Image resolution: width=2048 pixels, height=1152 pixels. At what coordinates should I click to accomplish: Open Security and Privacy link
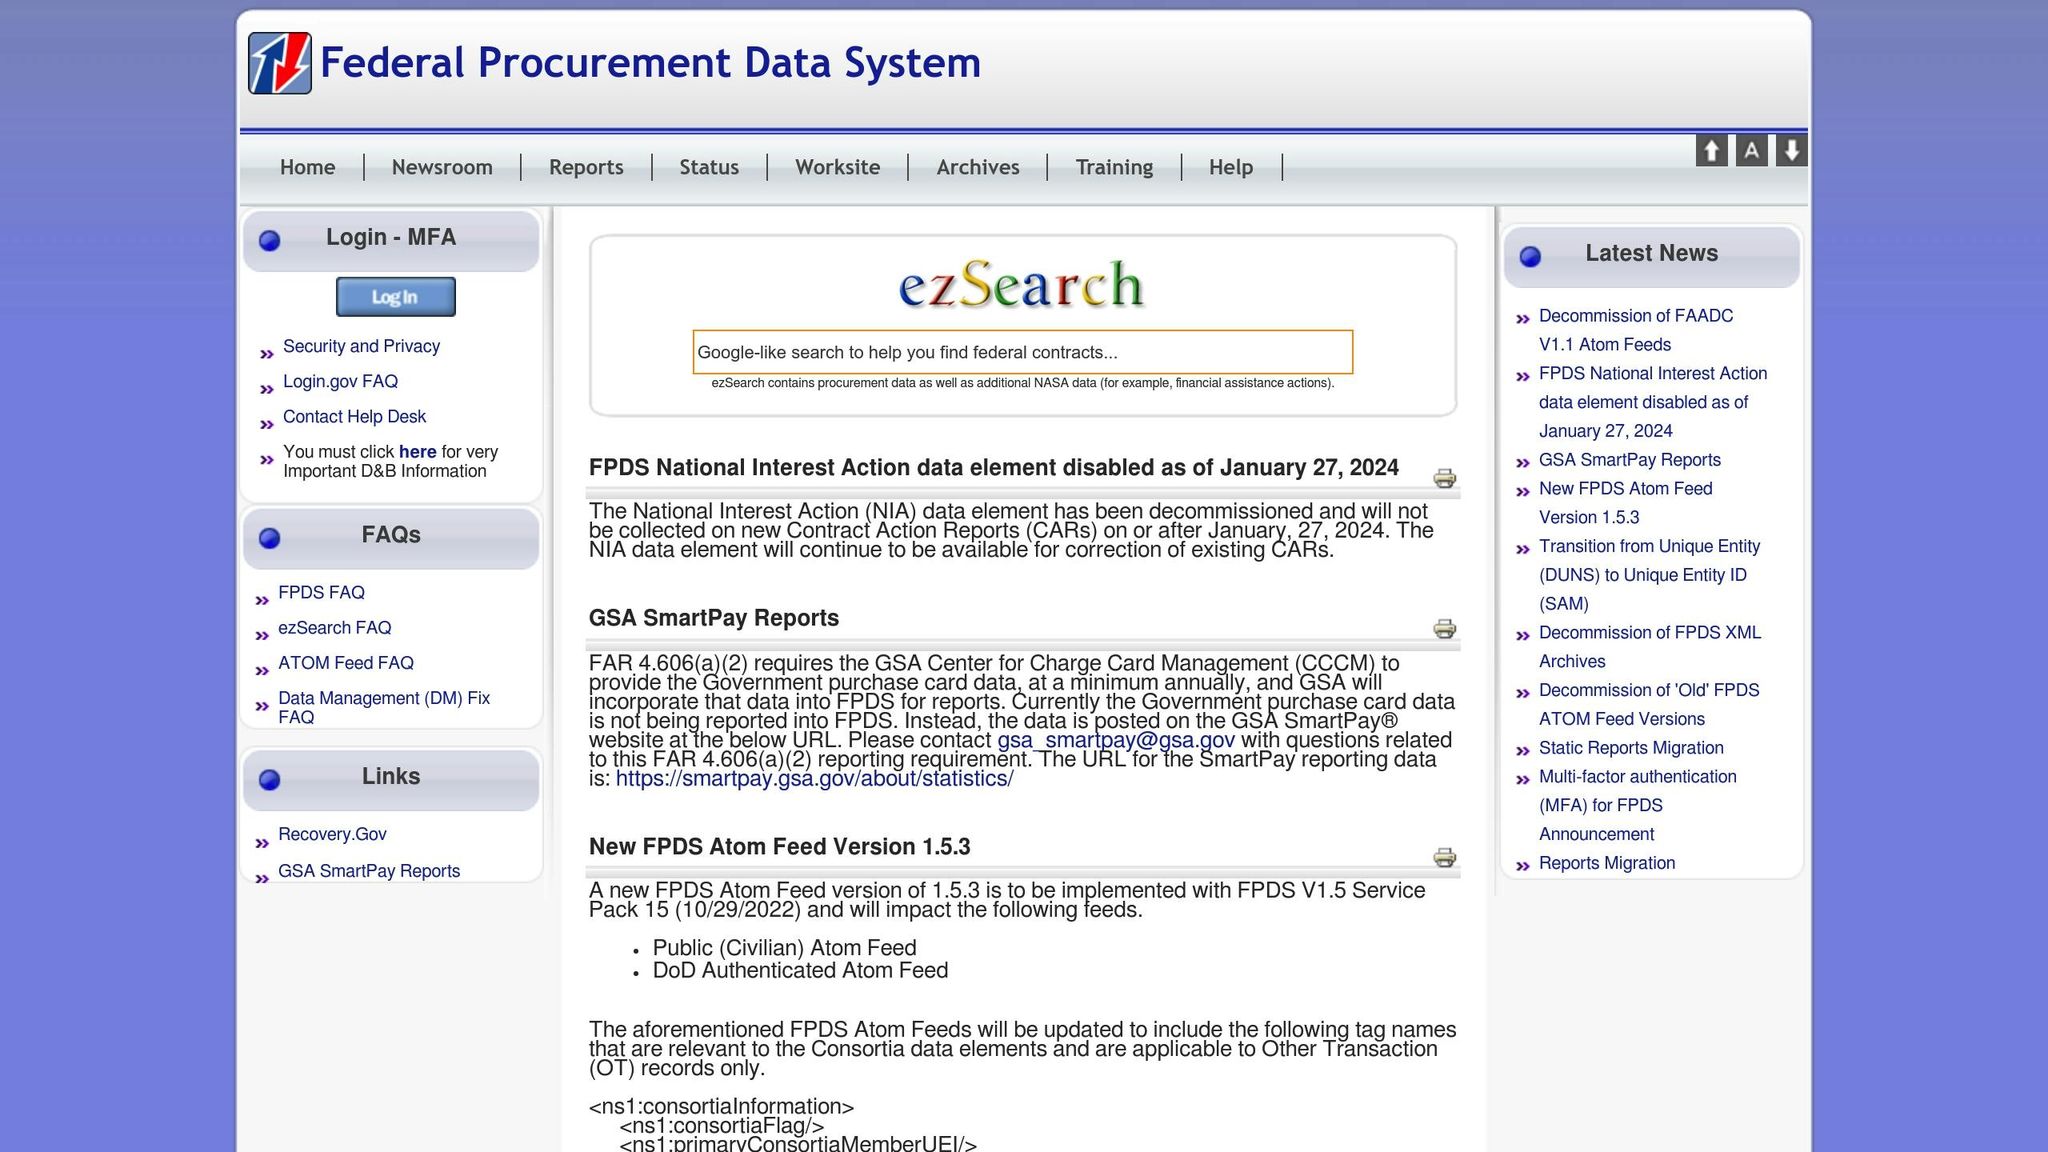(361, 346)
